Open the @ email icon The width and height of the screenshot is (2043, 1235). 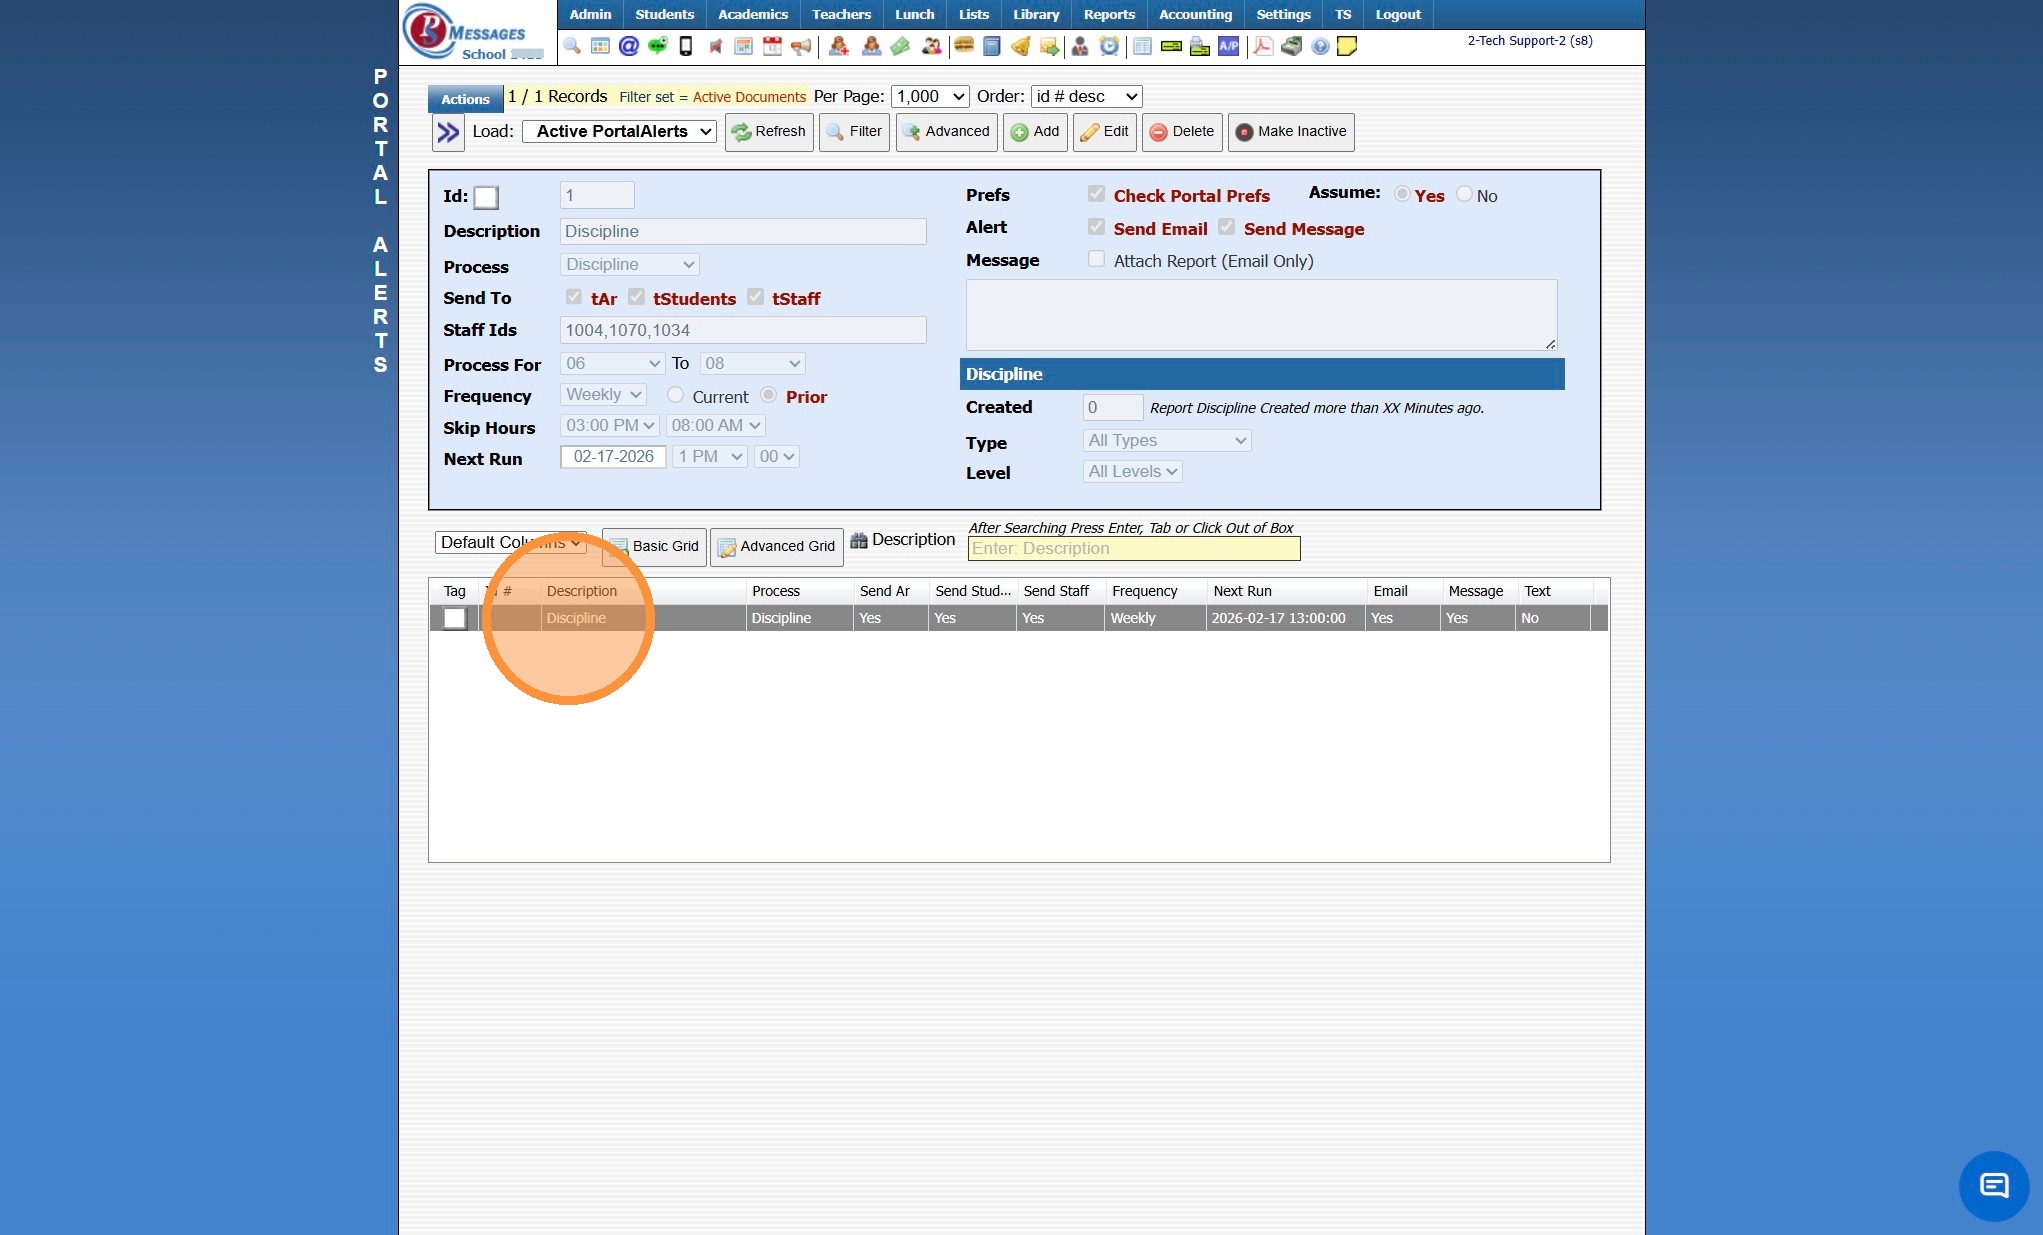click(628, 46)
